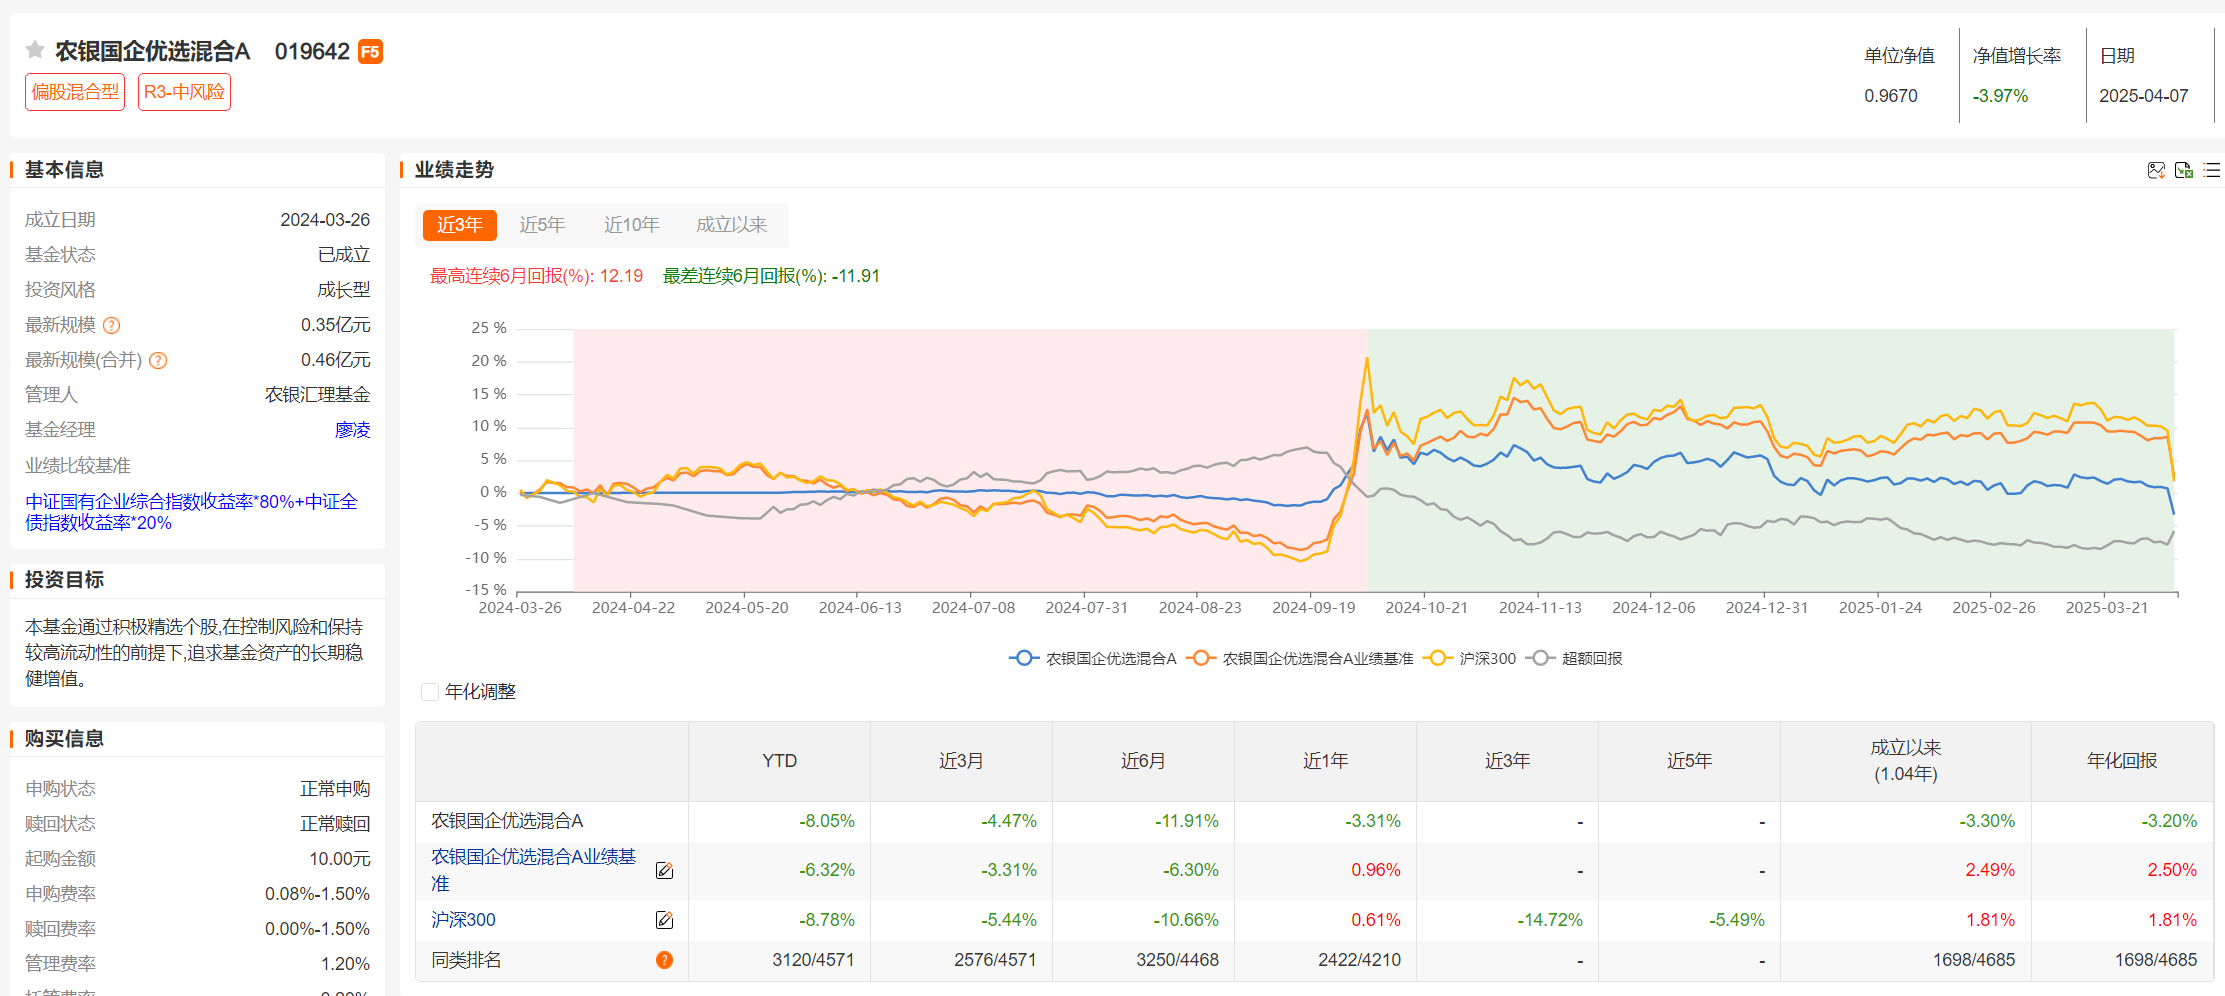Click the help icon next to 最新规模
This screenshot has width=2225, height=996.
pyautogui.click(x=112, y=325)
